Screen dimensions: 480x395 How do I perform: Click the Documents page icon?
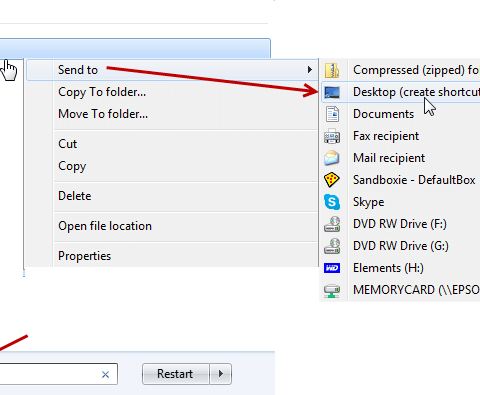(332, 114)
